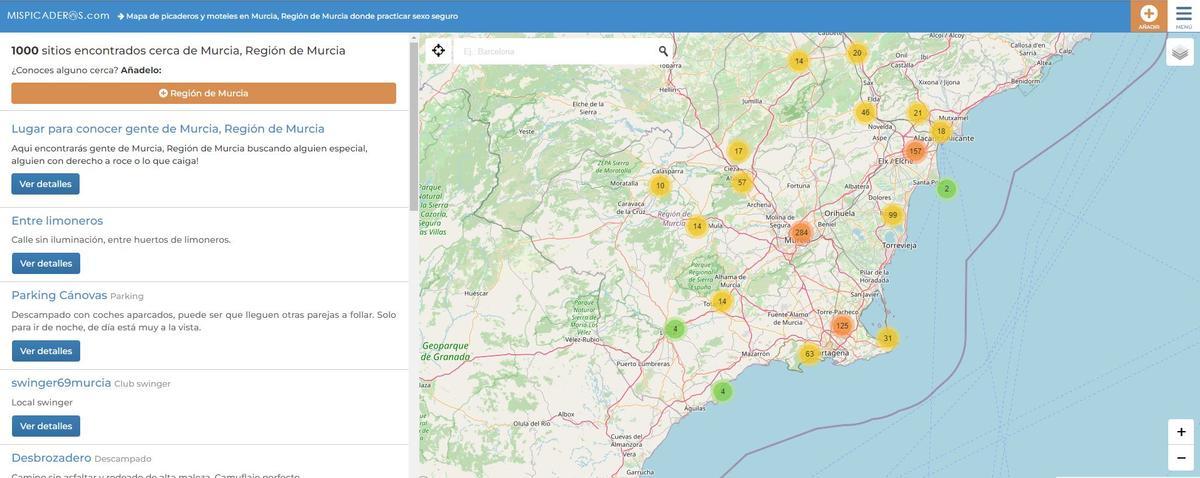The height and width of the screenshot is (478, 1200).
Task: Zoom out with the minus map button
Action: [x=1181, y=458]
